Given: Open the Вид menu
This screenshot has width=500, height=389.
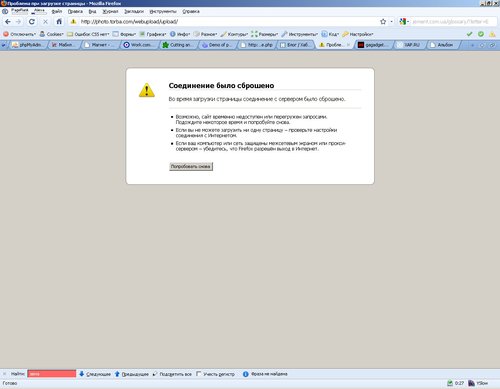Looking at the screenshot, I should coord(92,11).
